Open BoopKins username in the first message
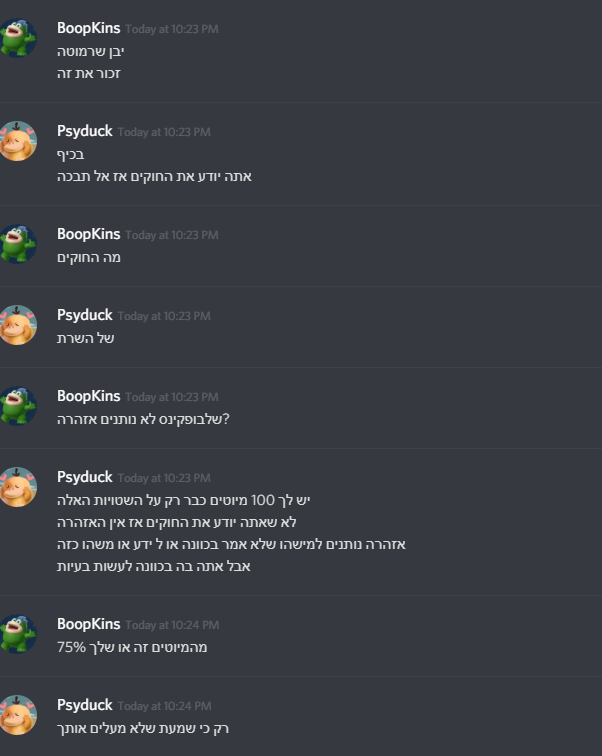Screen dimensions: 602x756 pos(89,28)
